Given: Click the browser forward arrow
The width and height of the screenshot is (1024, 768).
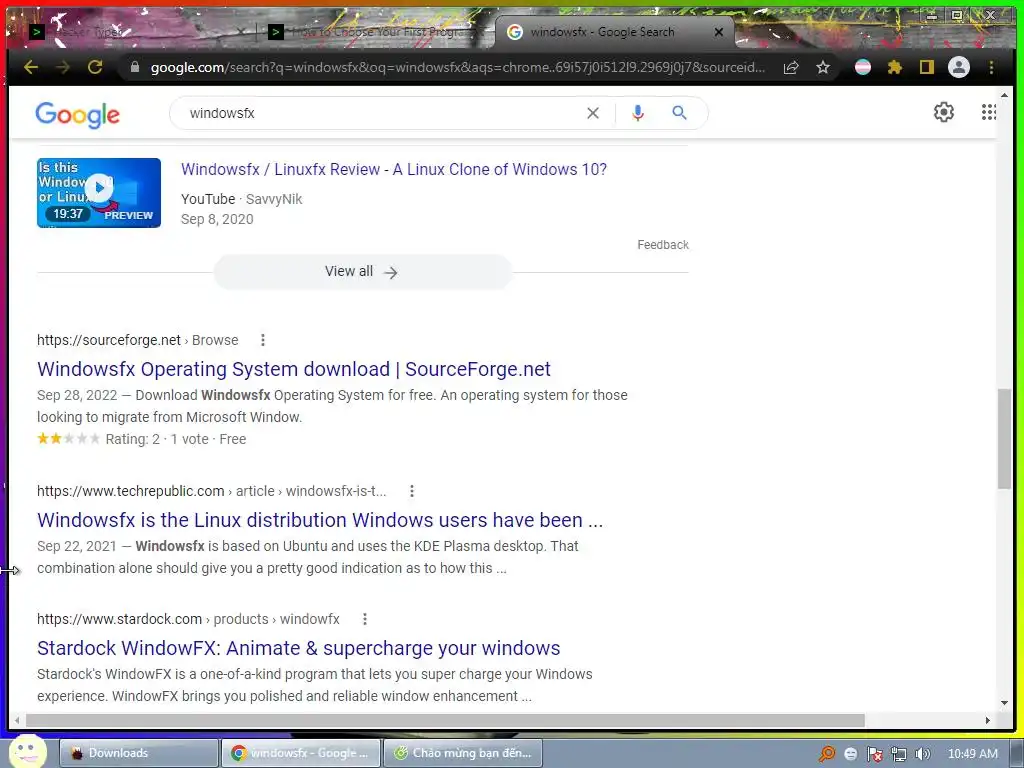Looking at the screenshot, I should pyautogui.click(x=63, y=67).
